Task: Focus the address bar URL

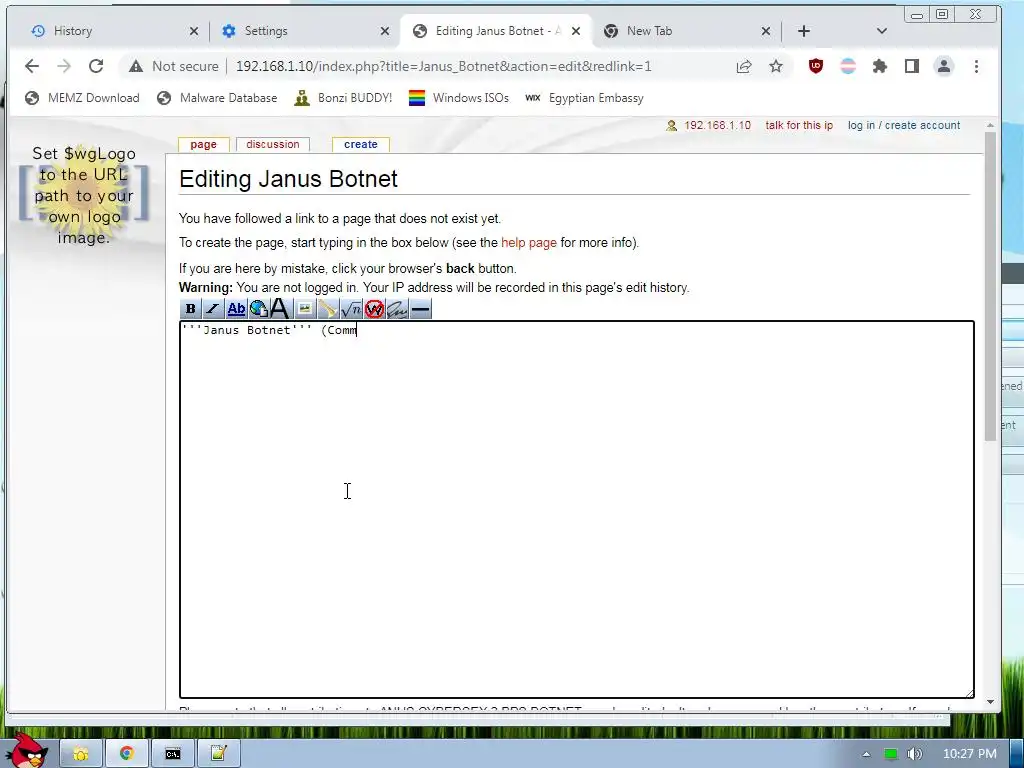Action: click(x=443, y=66)
